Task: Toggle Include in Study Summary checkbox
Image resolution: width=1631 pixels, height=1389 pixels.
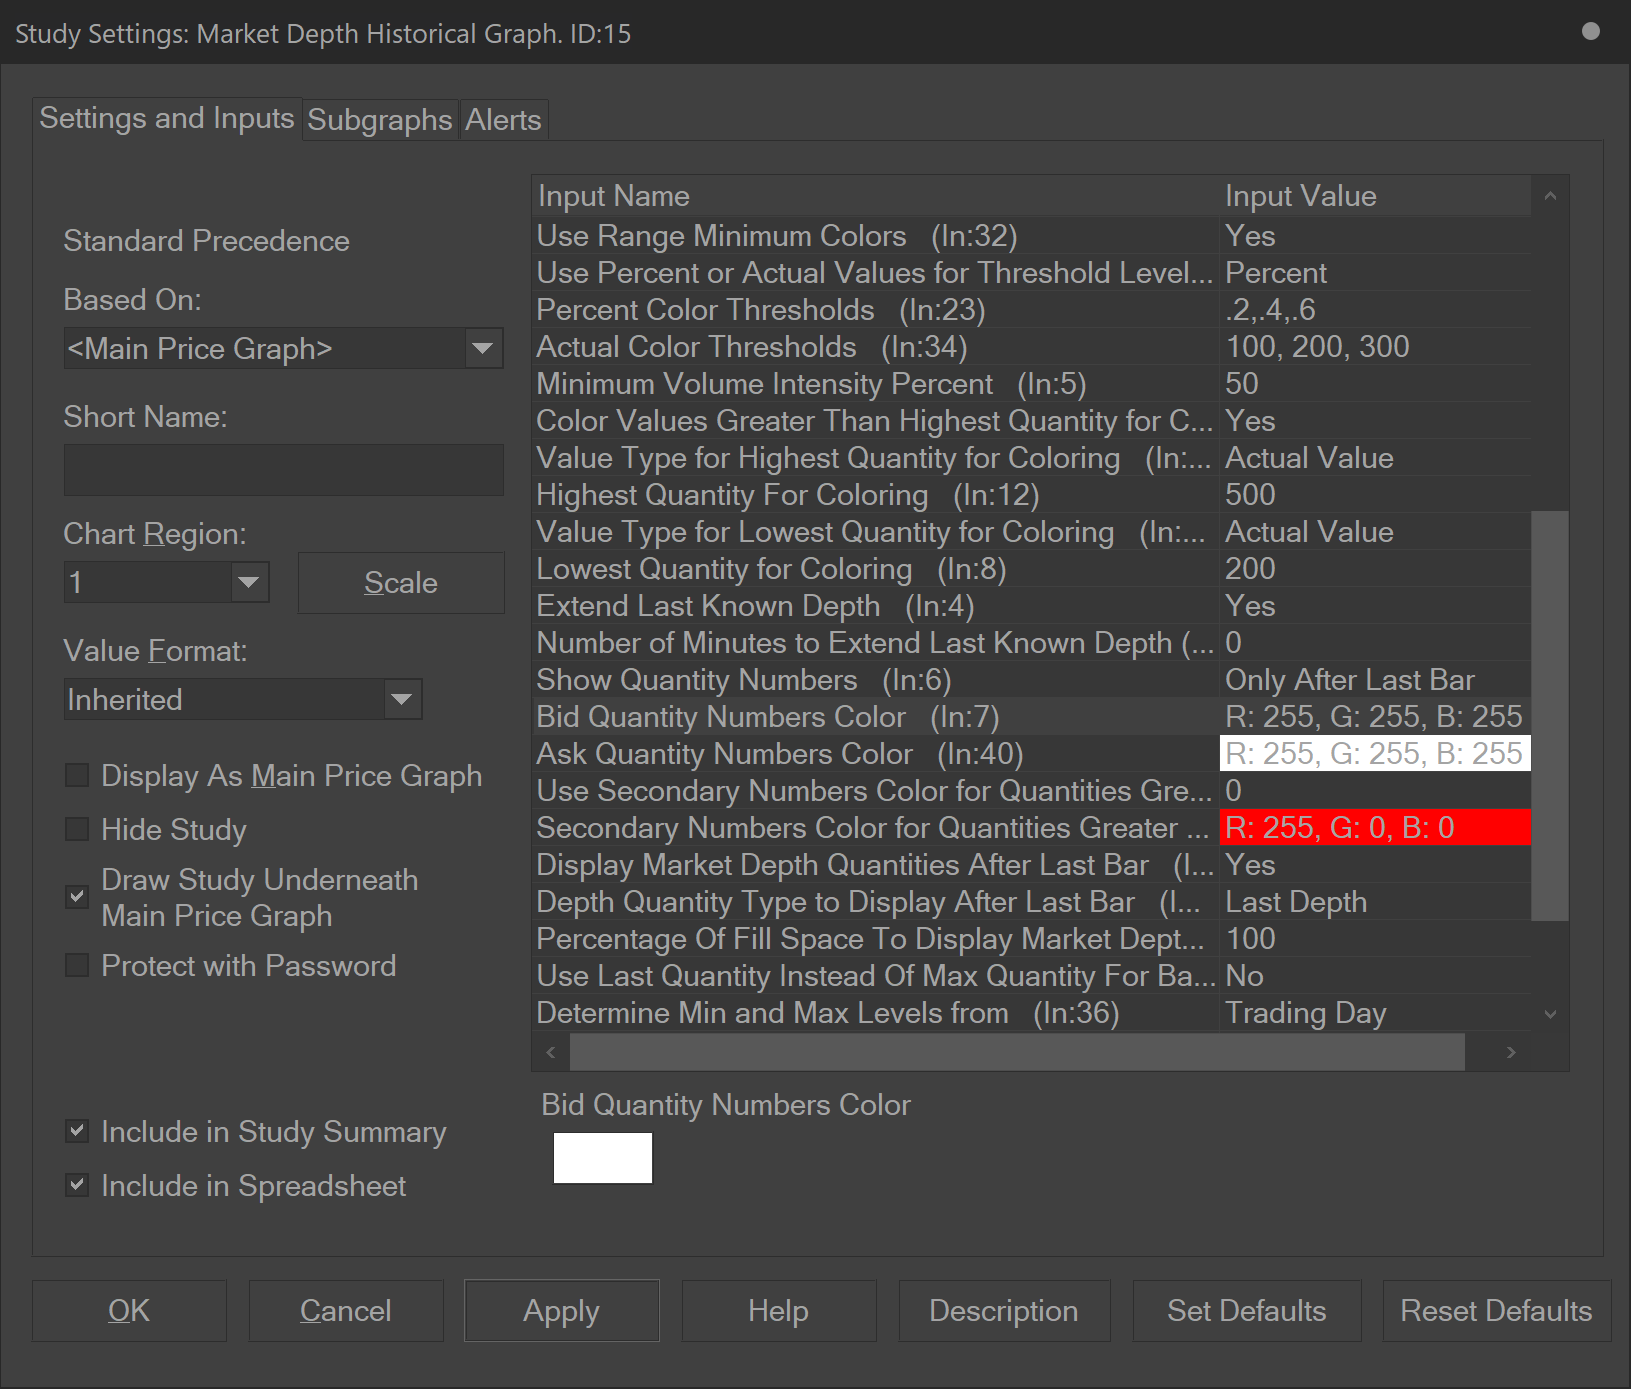Action: [77, 1132]
